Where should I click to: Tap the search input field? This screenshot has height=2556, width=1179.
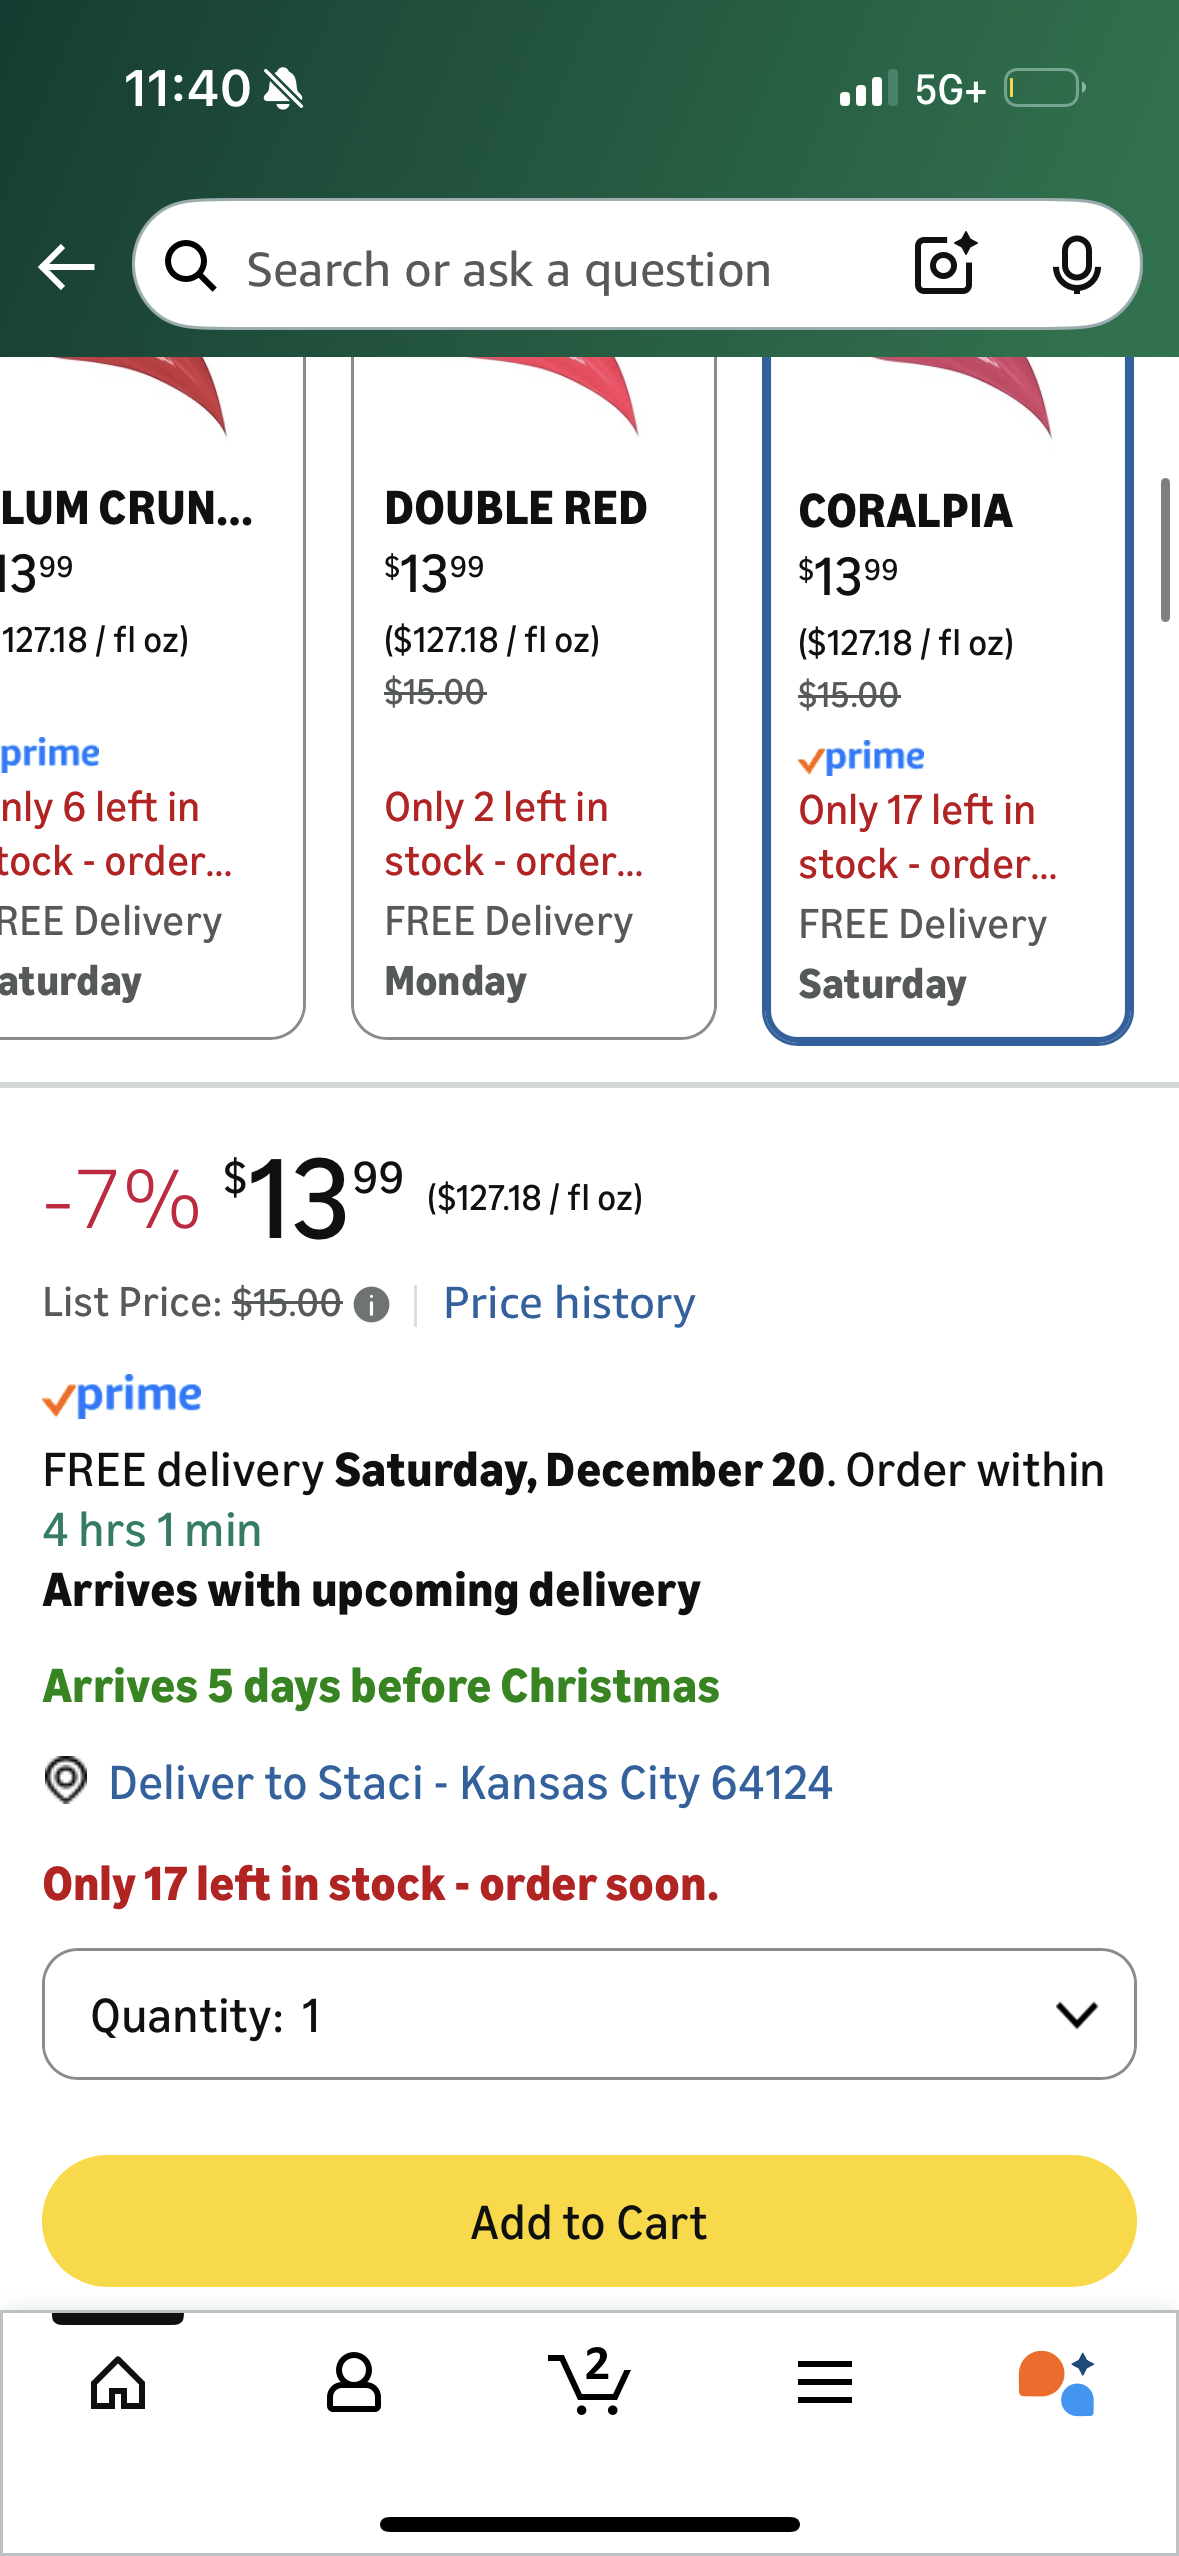(x=560, y=269)
